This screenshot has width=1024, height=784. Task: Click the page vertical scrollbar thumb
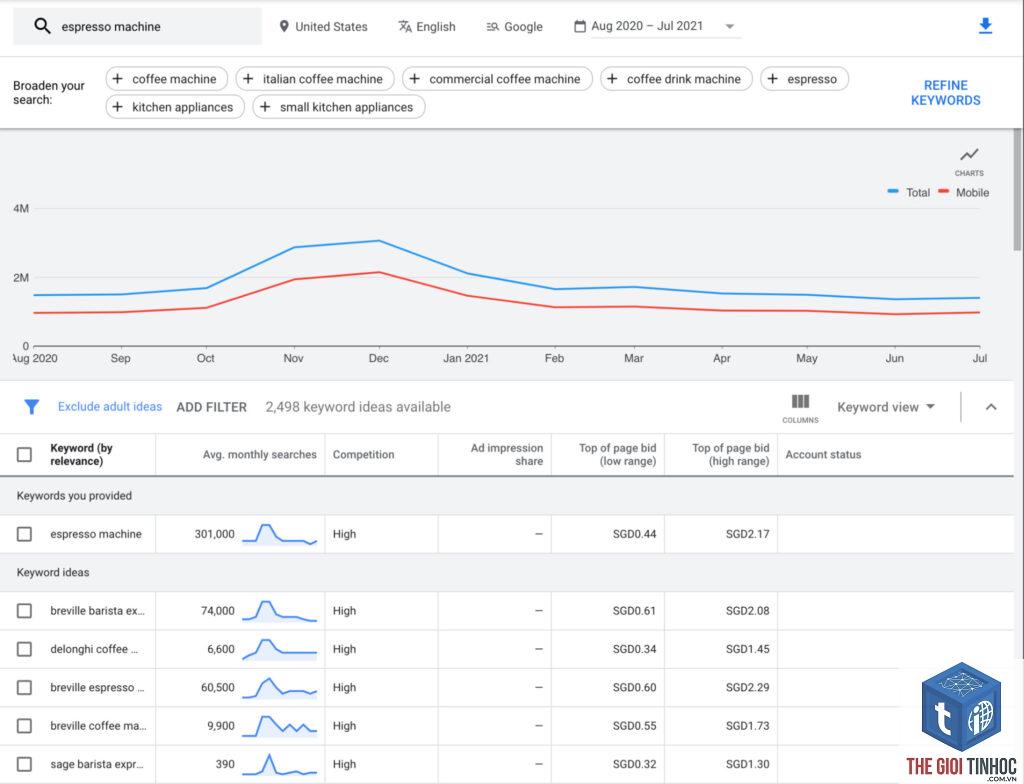[x=1017, y=189]
